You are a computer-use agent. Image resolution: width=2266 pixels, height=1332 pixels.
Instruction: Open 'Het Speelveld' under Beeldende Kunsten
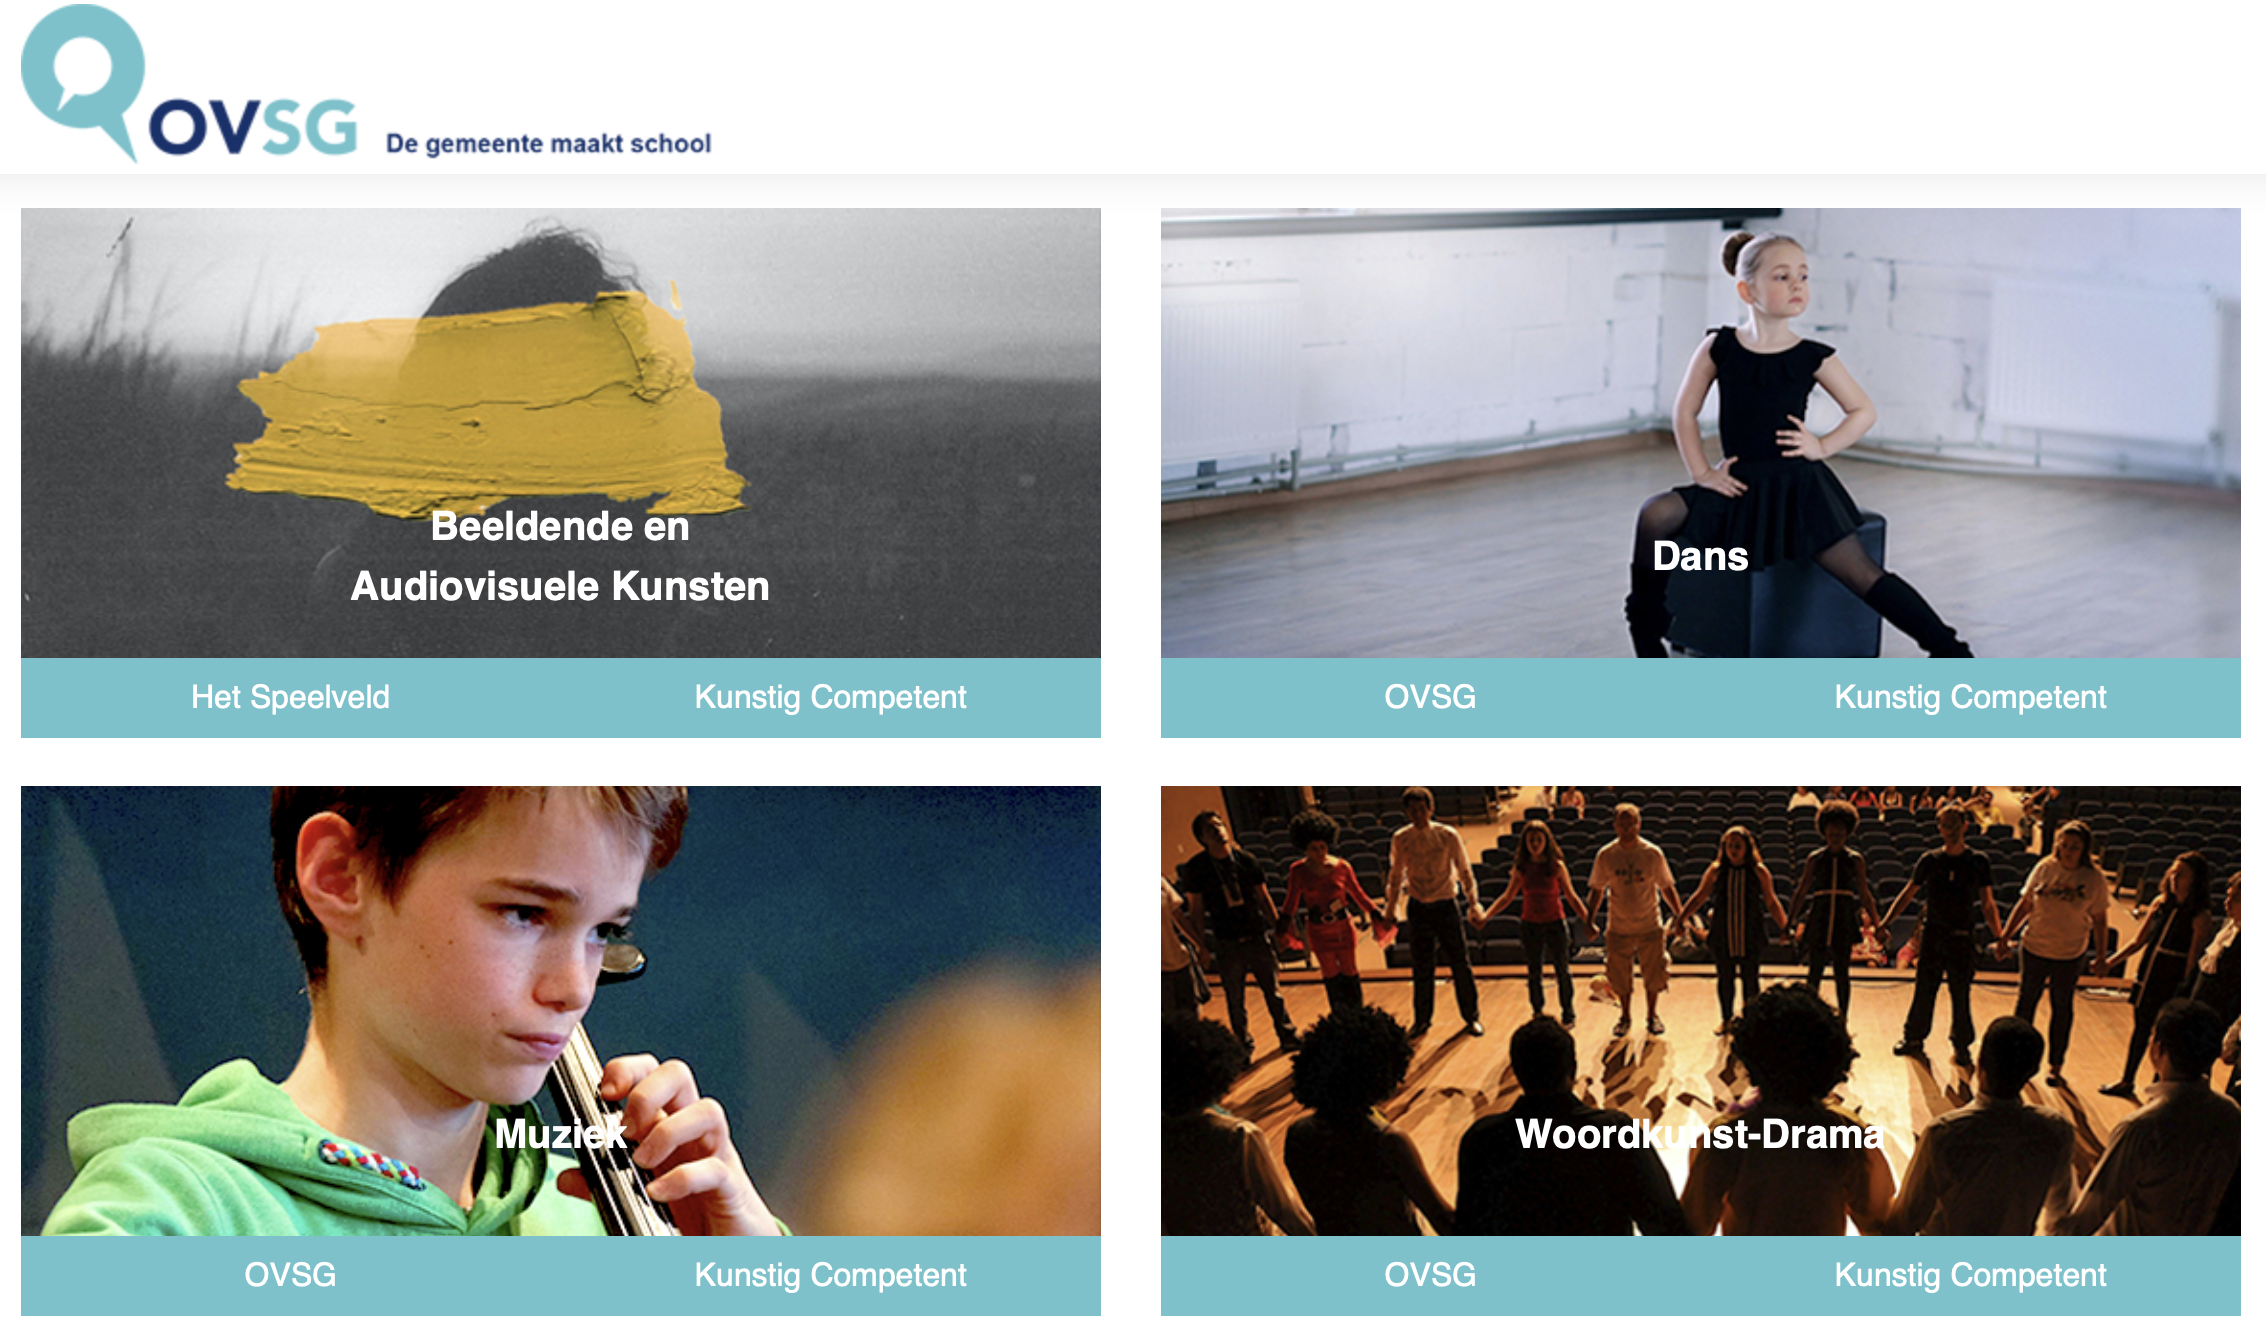tap(290, 697)
